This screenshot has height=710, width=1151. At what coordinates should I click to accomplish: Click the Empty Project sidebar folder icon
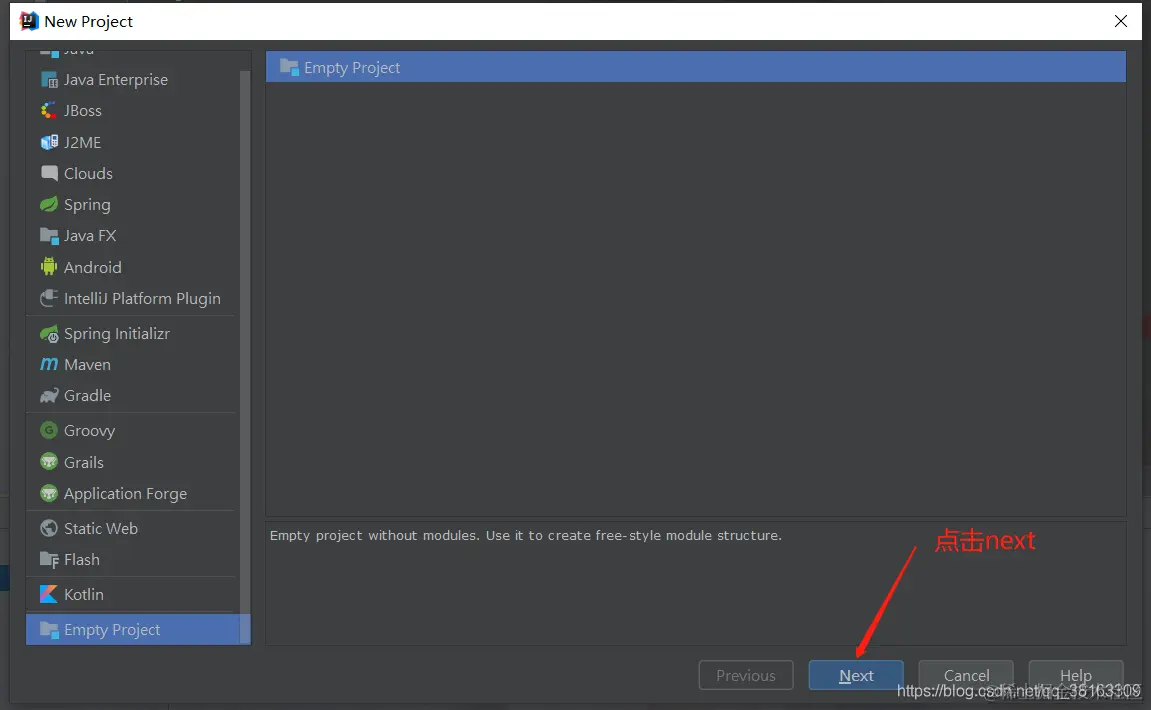pos(49,630)
